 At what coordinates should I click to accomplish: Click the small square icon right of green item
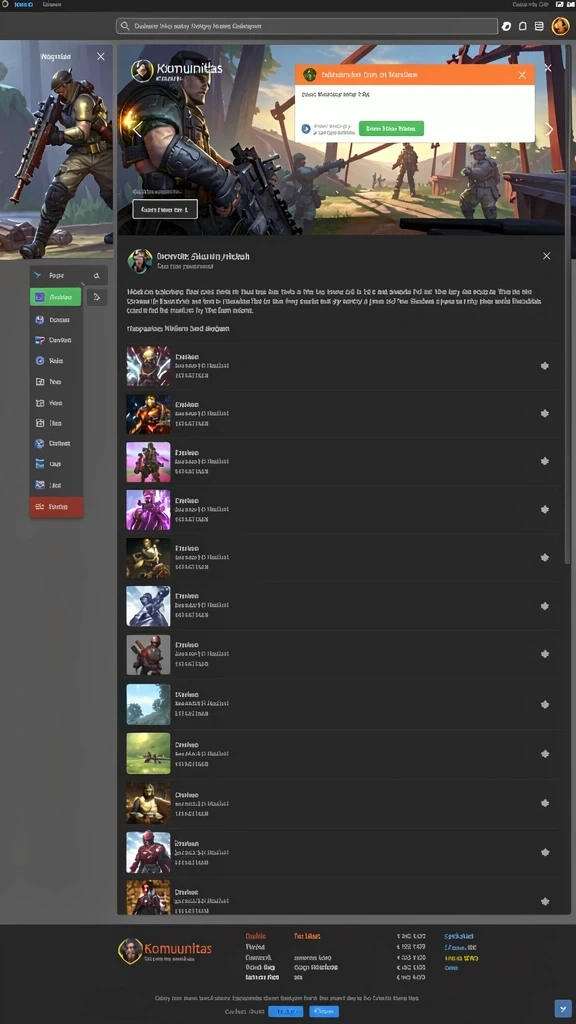(97, 297)
